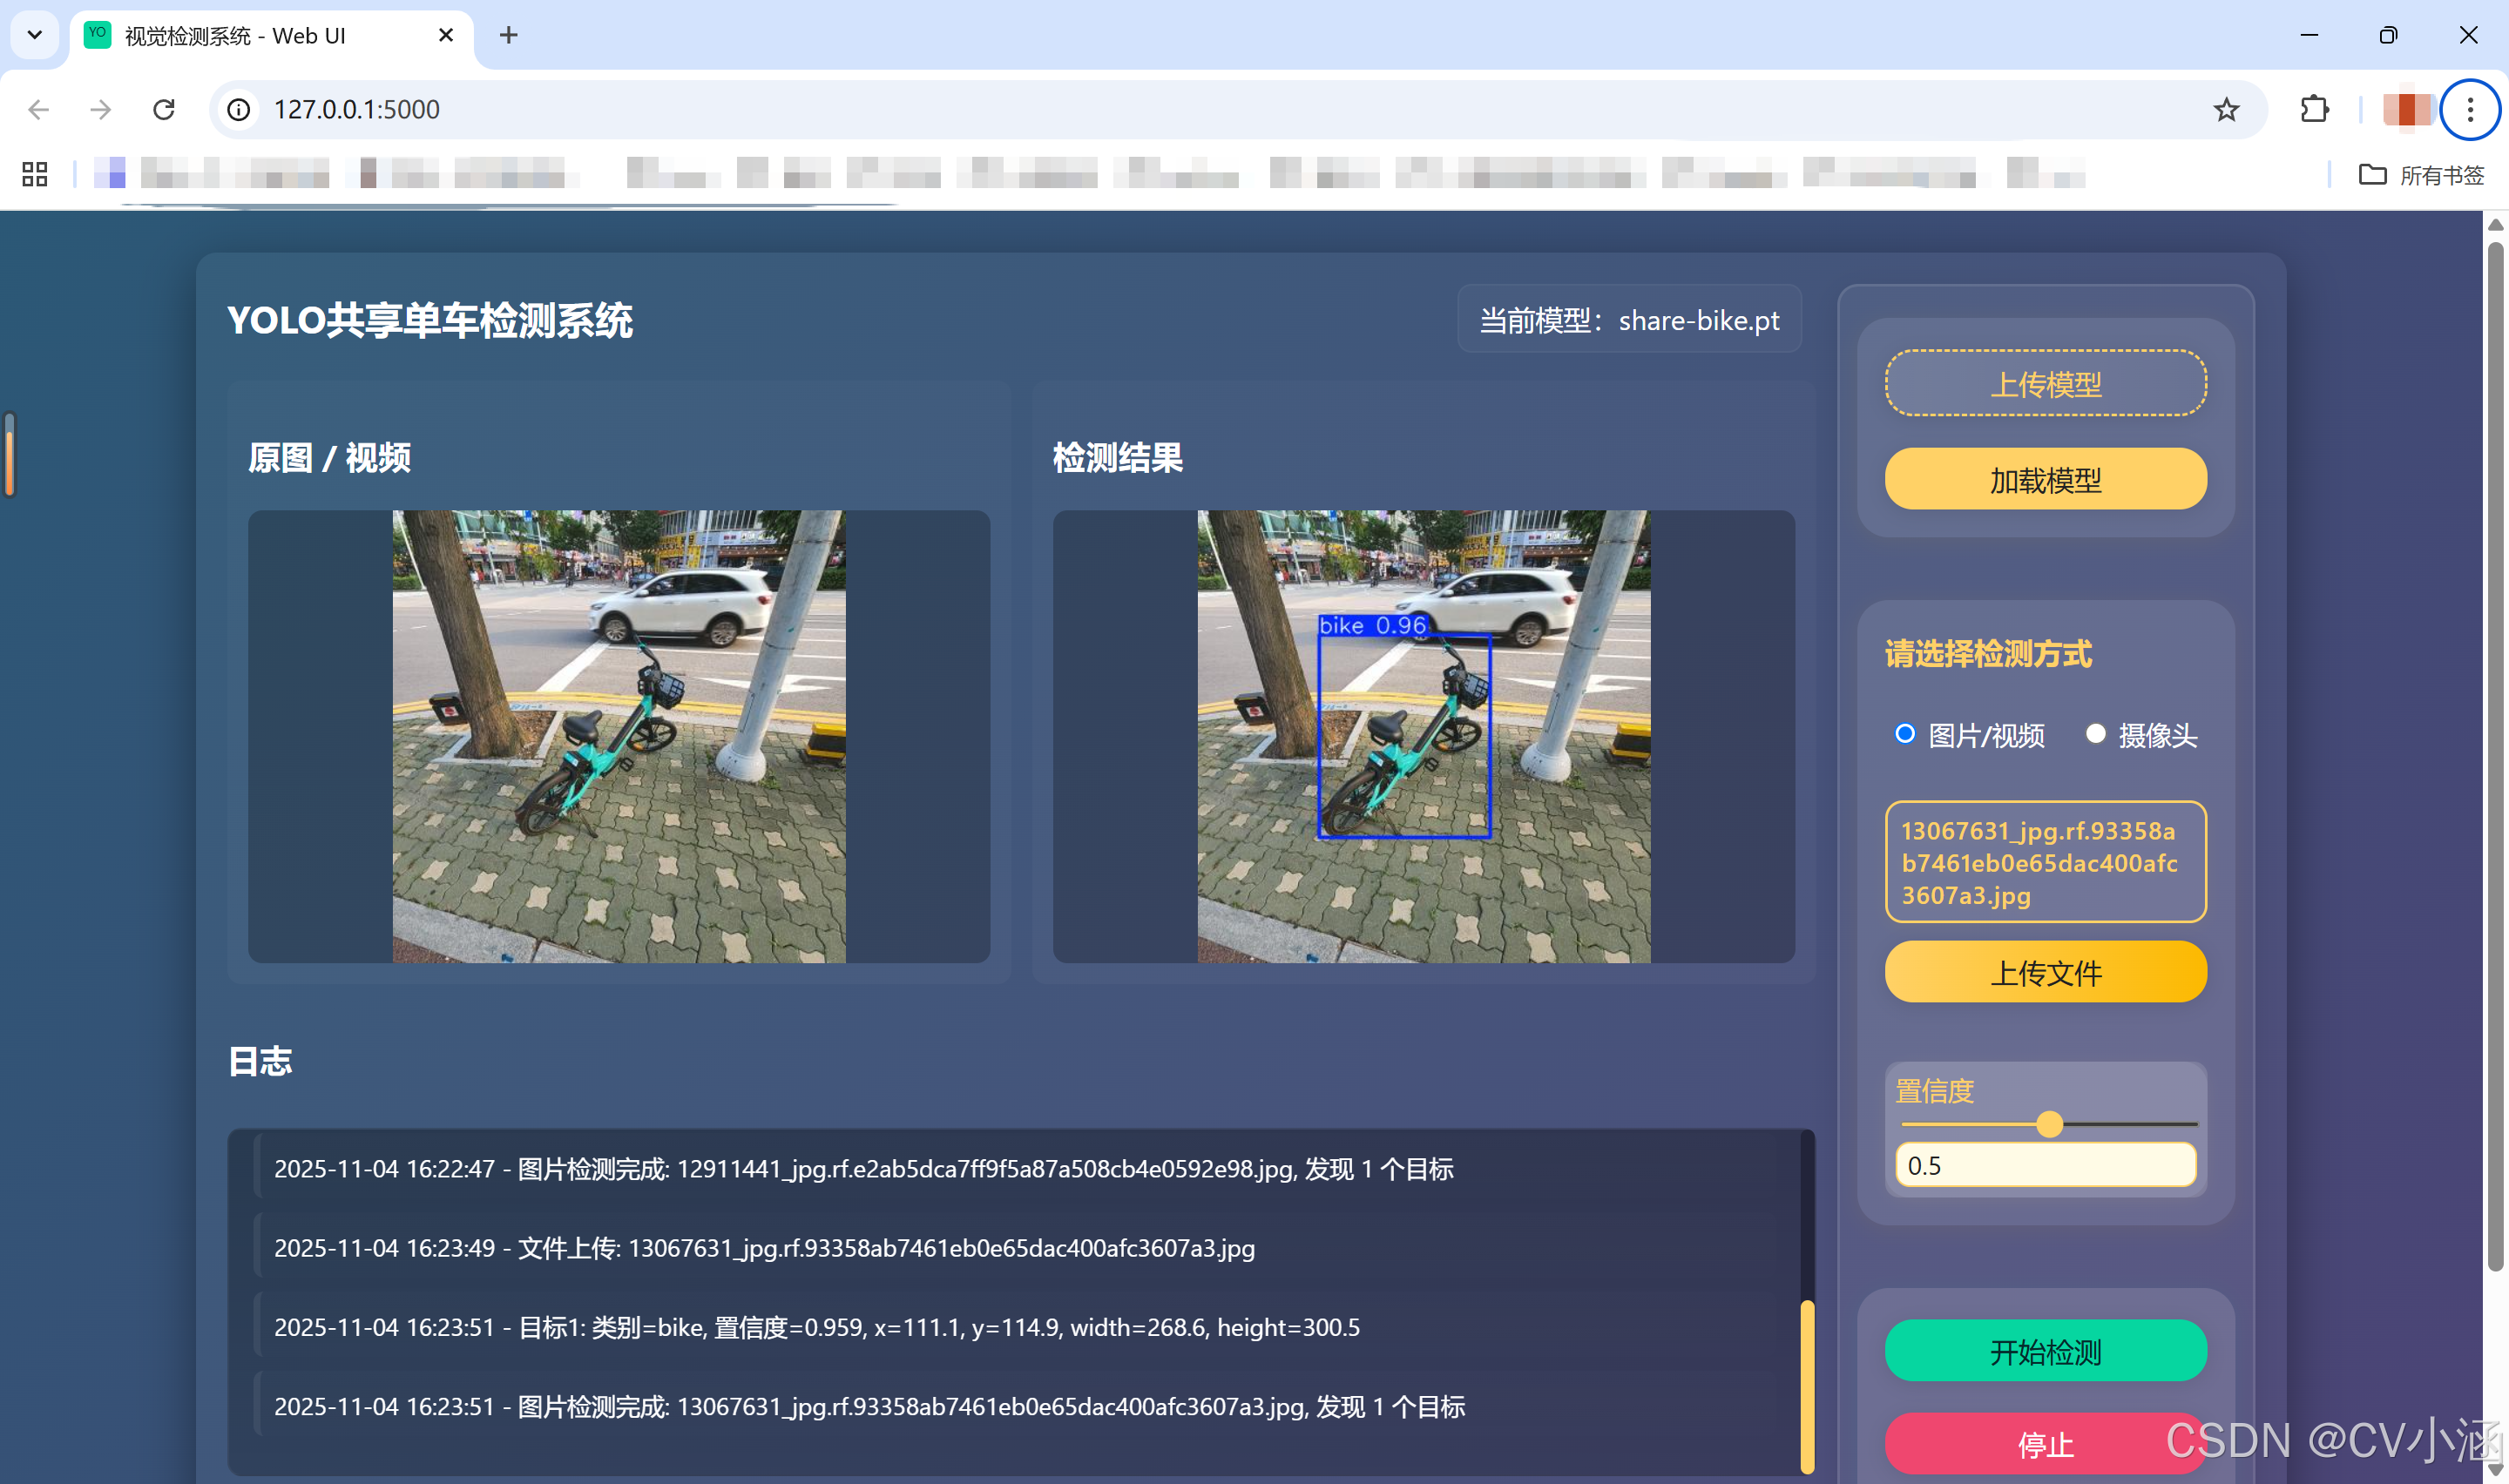Select the 摄像头 detection mode
2509x1484 pixels.
(x=2095, y=733)
